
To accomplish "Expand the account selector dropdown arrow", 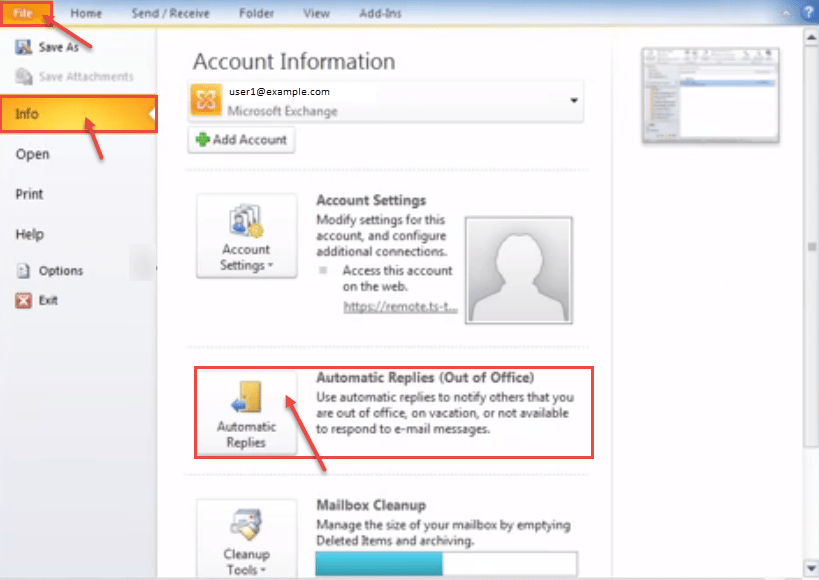I will click(574, 100).
